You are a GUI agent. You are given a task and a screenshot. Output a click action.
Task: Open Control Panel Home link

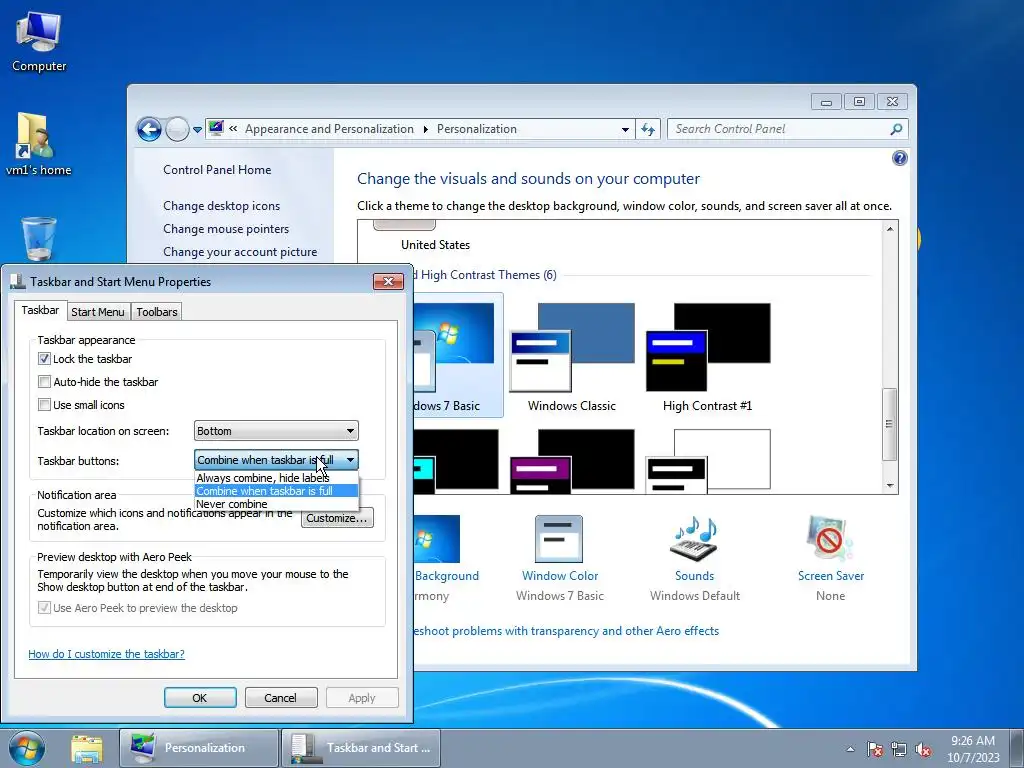click(217, 170)
